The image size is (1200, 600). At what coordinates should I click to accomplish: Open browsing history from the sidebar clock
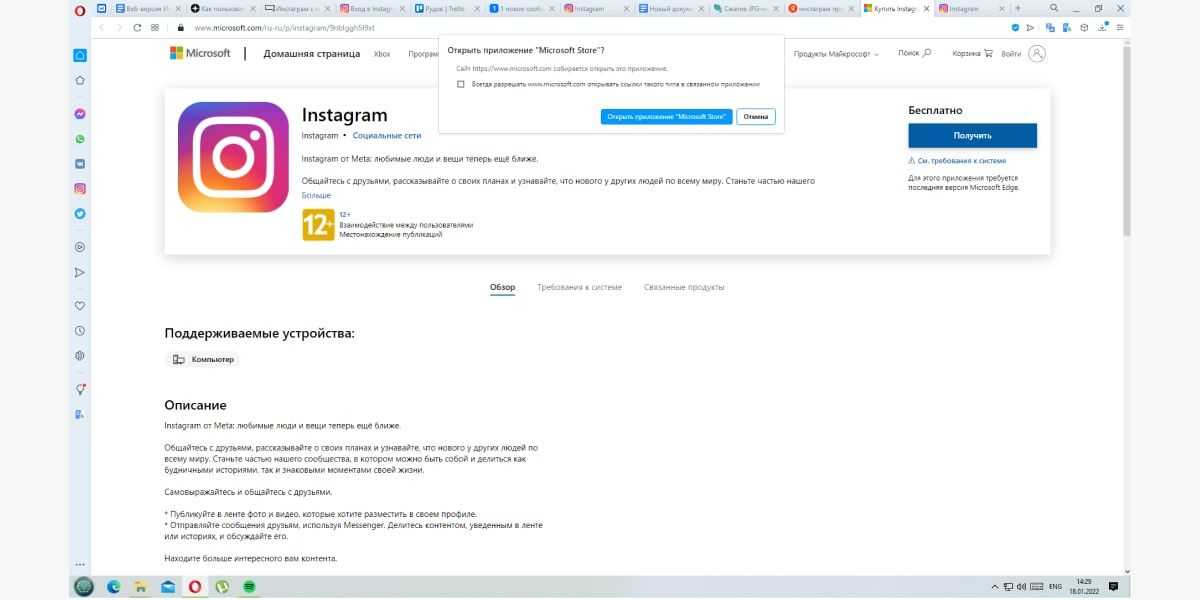[x=80, y=330]
